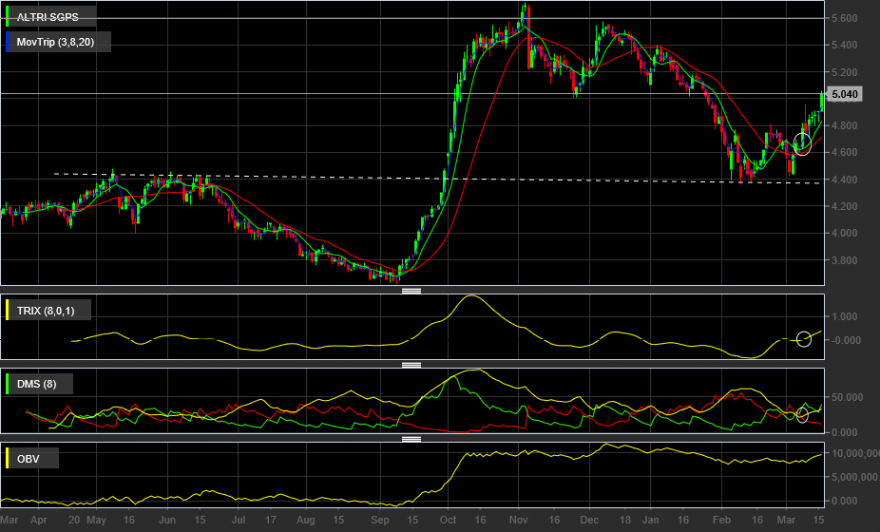Click the Aug label on time axis

pos(305,520)
